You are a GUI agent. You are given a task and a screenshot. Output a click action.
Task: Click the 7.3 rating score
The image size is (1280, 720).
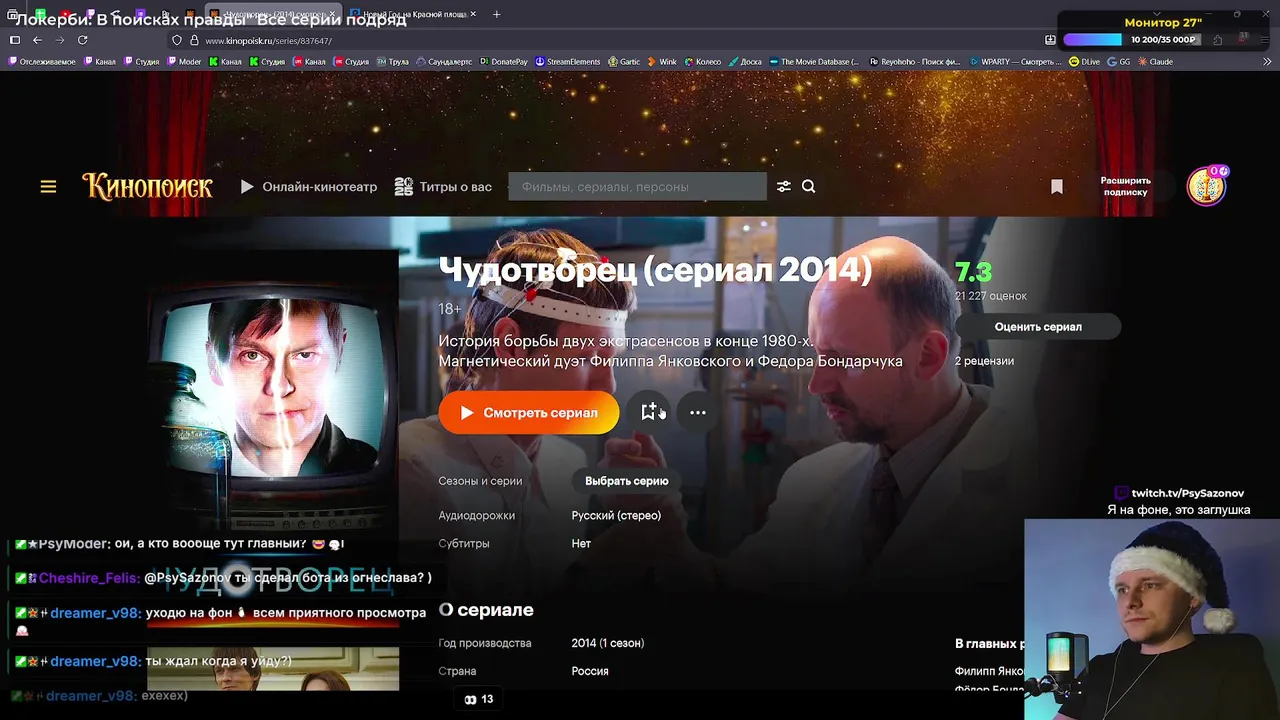973,272
